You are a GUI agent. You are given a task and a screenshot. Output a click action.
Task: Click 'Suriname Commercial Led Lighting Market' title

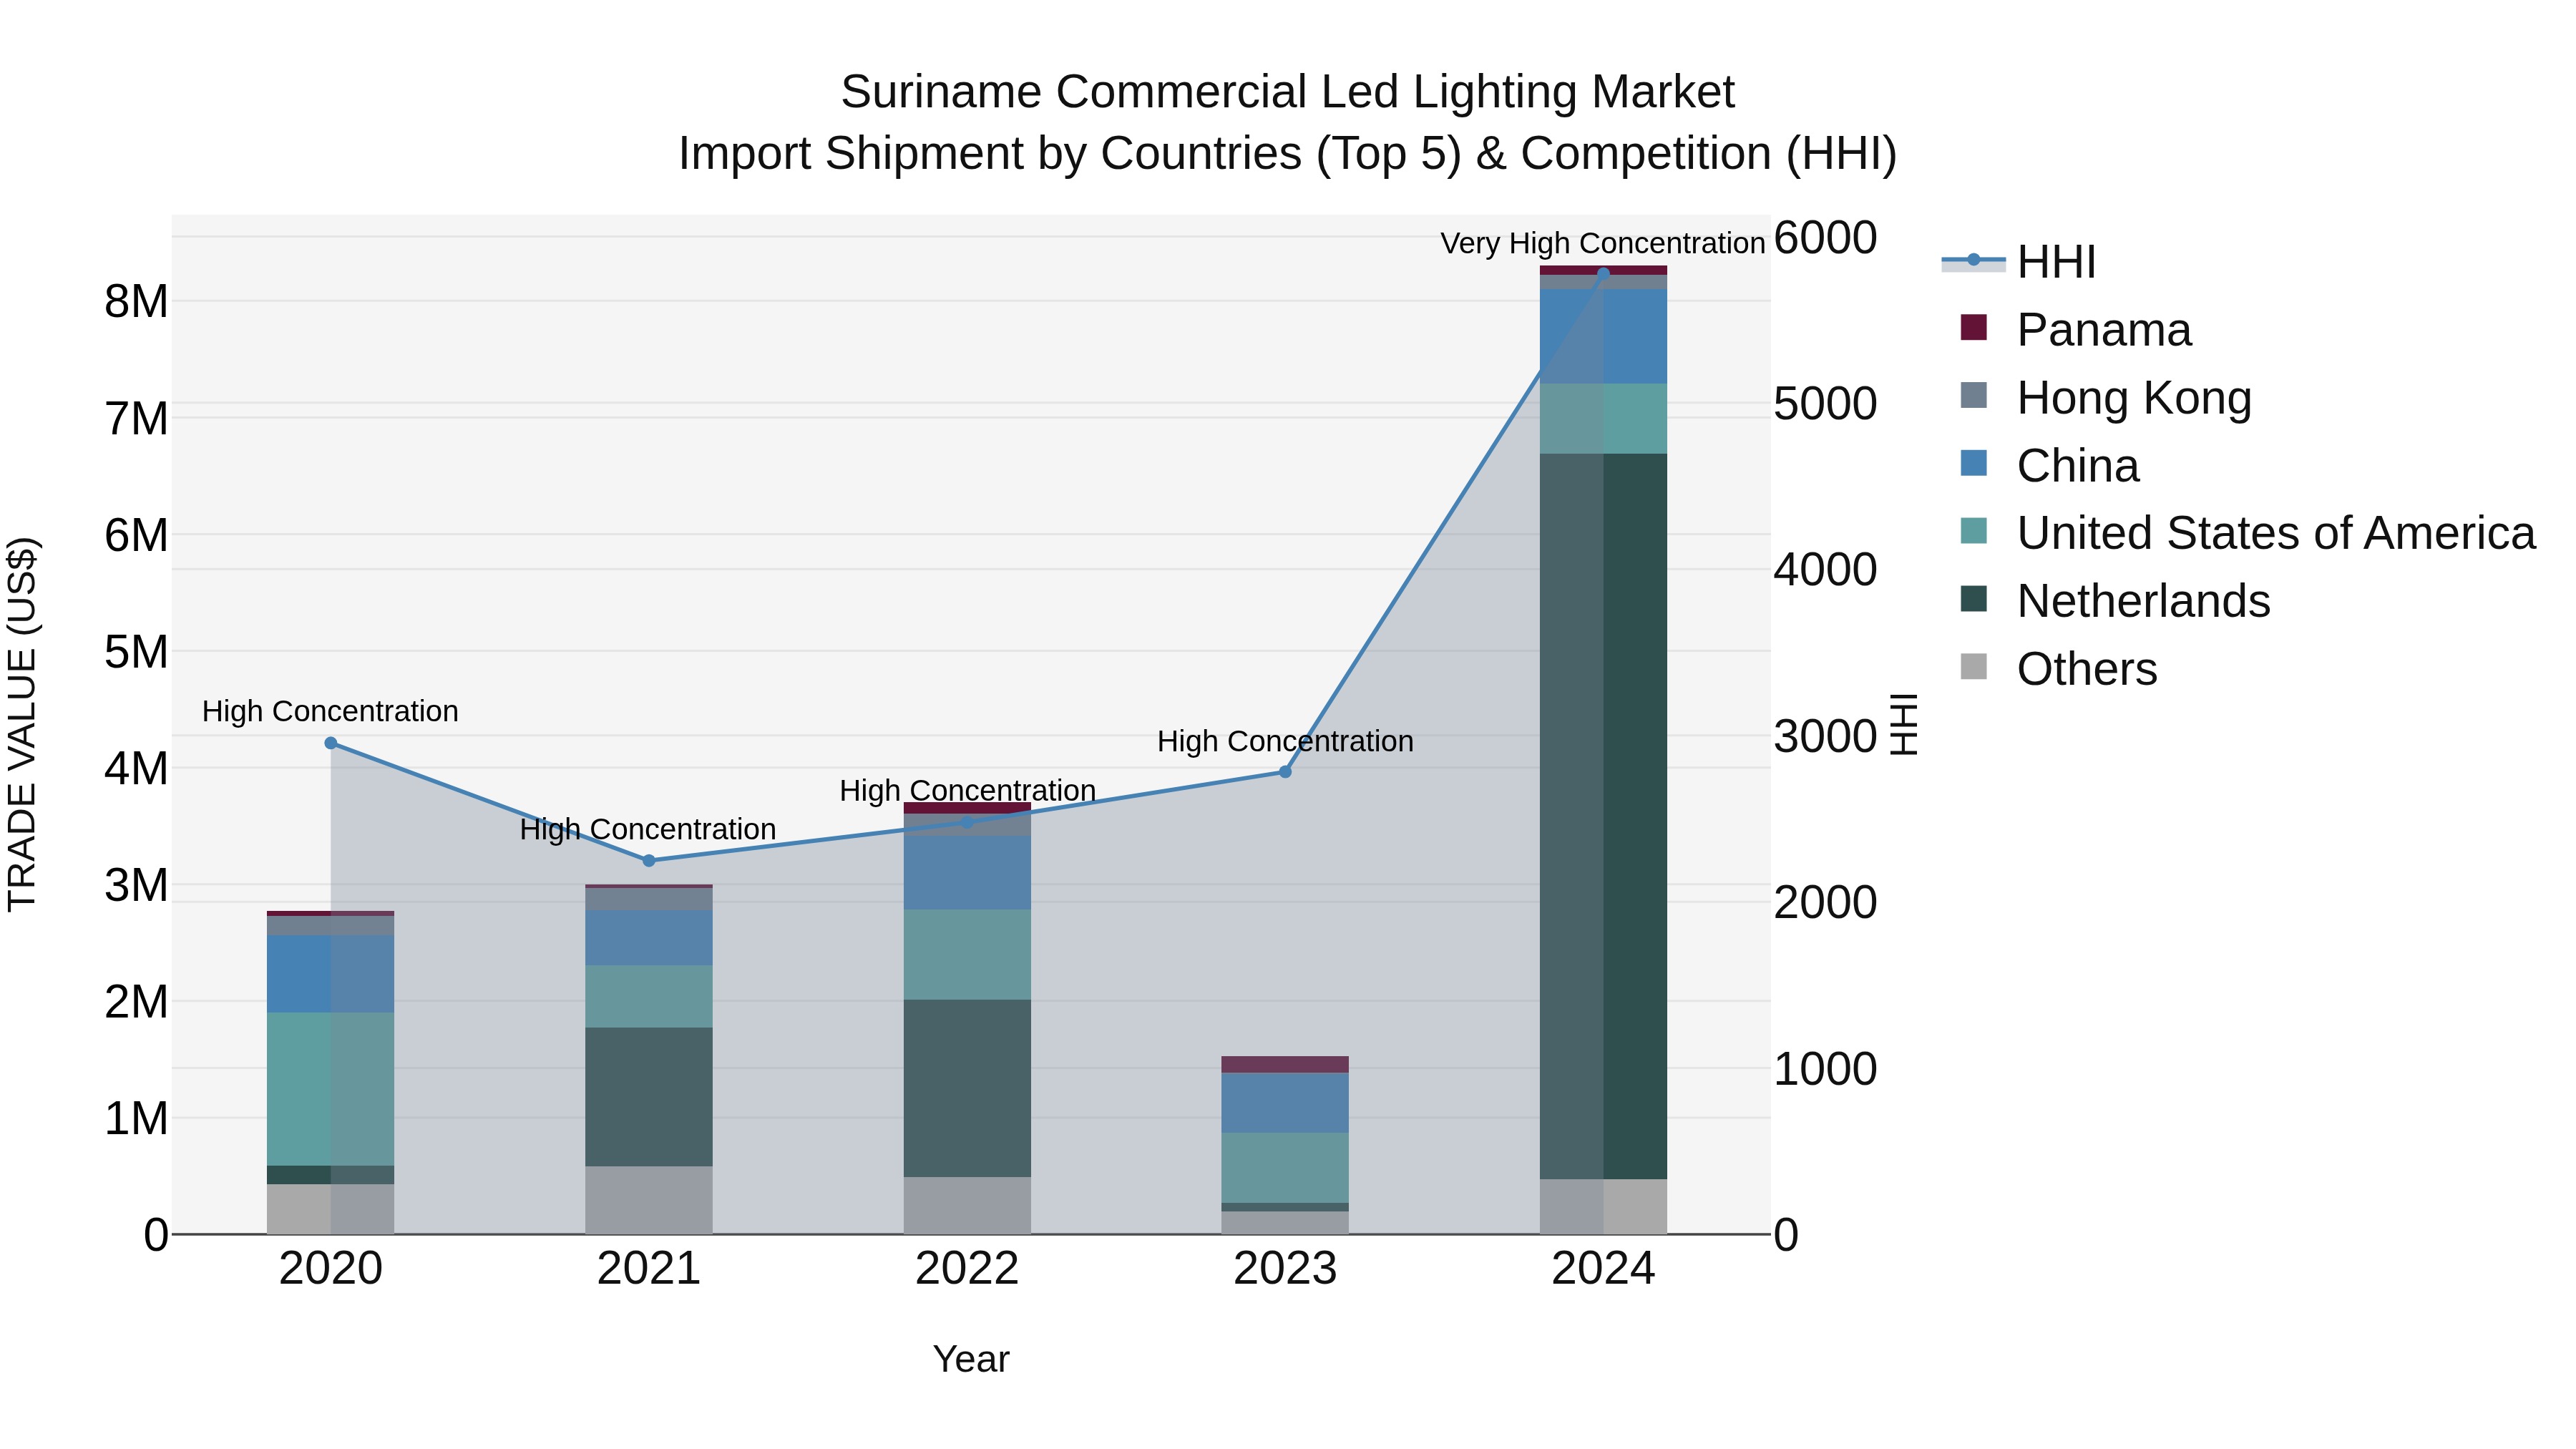point(1288,92)
